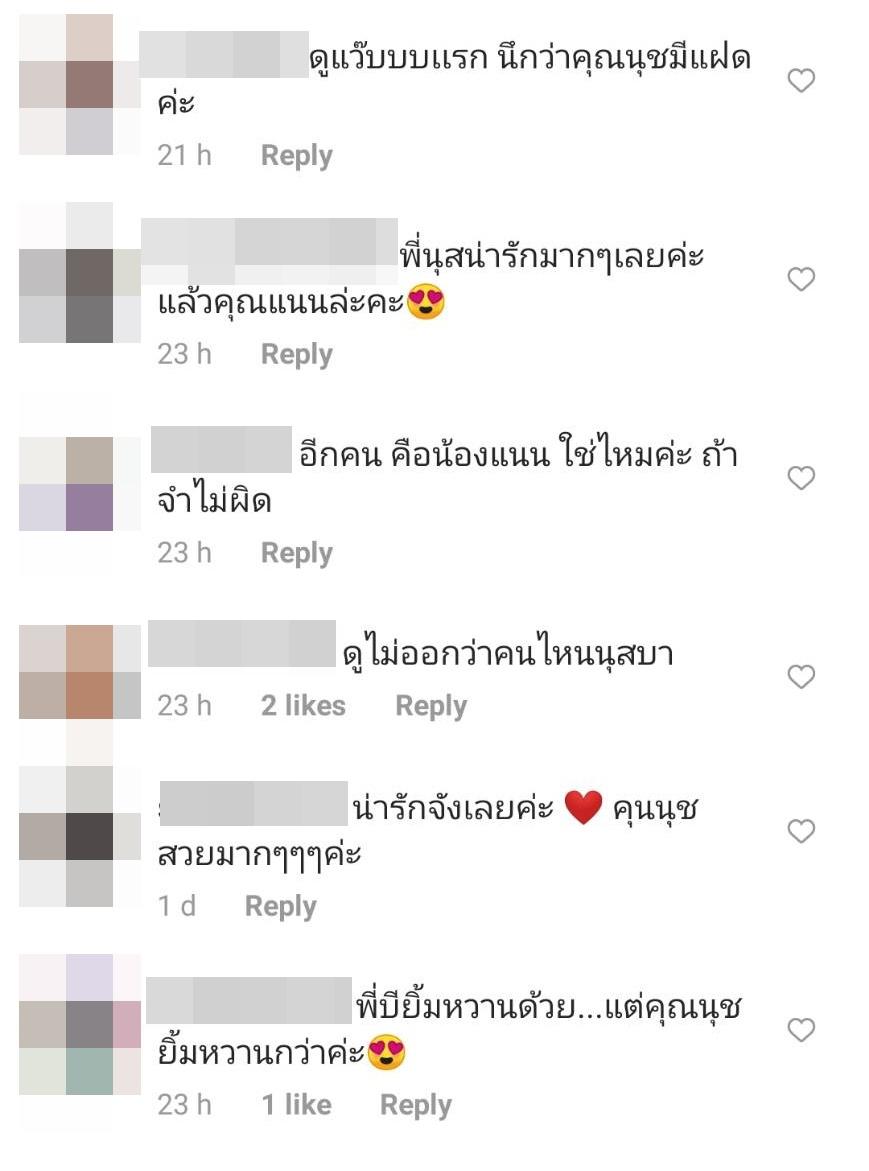Reply to the 21 h comment
The width and height of the screenshot is (869, 1171).
pos(296,156)
